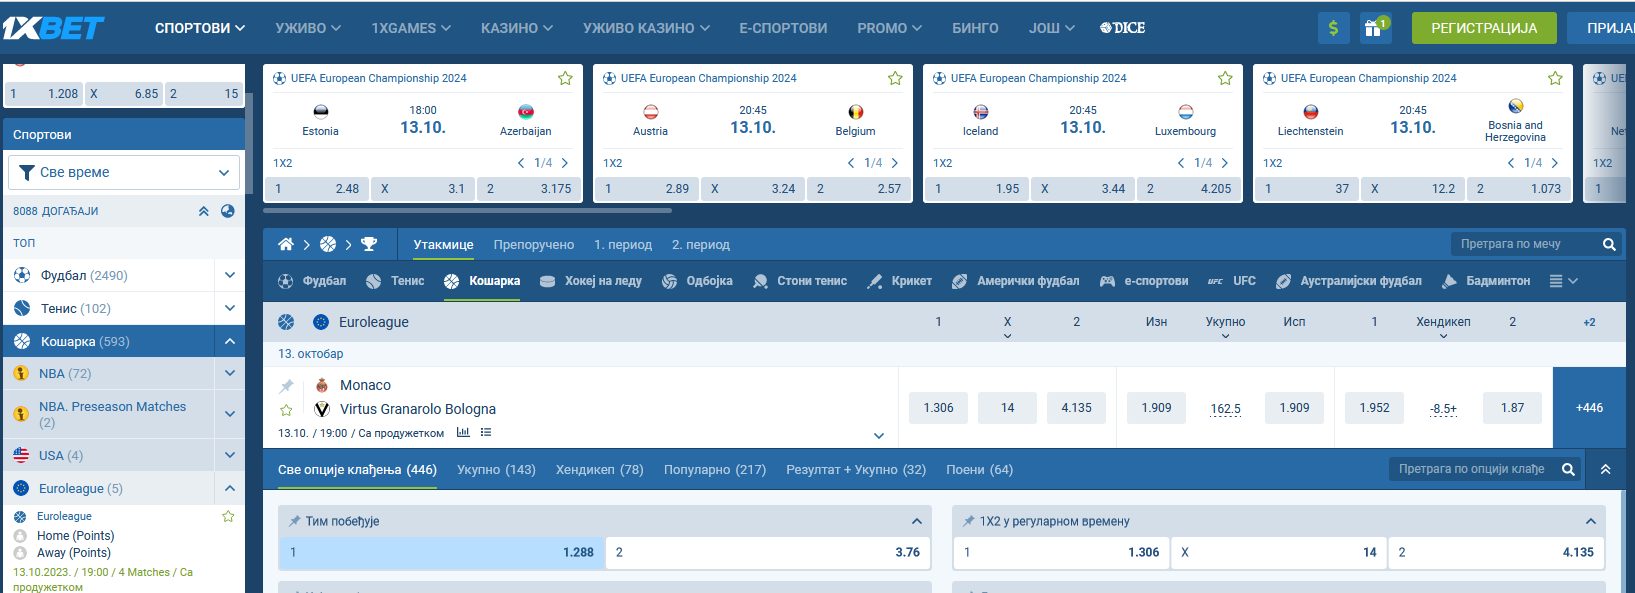Image resolution: width=1635 pixels, height=593 pixels.
Task: Click horizontal scrollbar under featured match cards
Action: (x=468, y=211)
